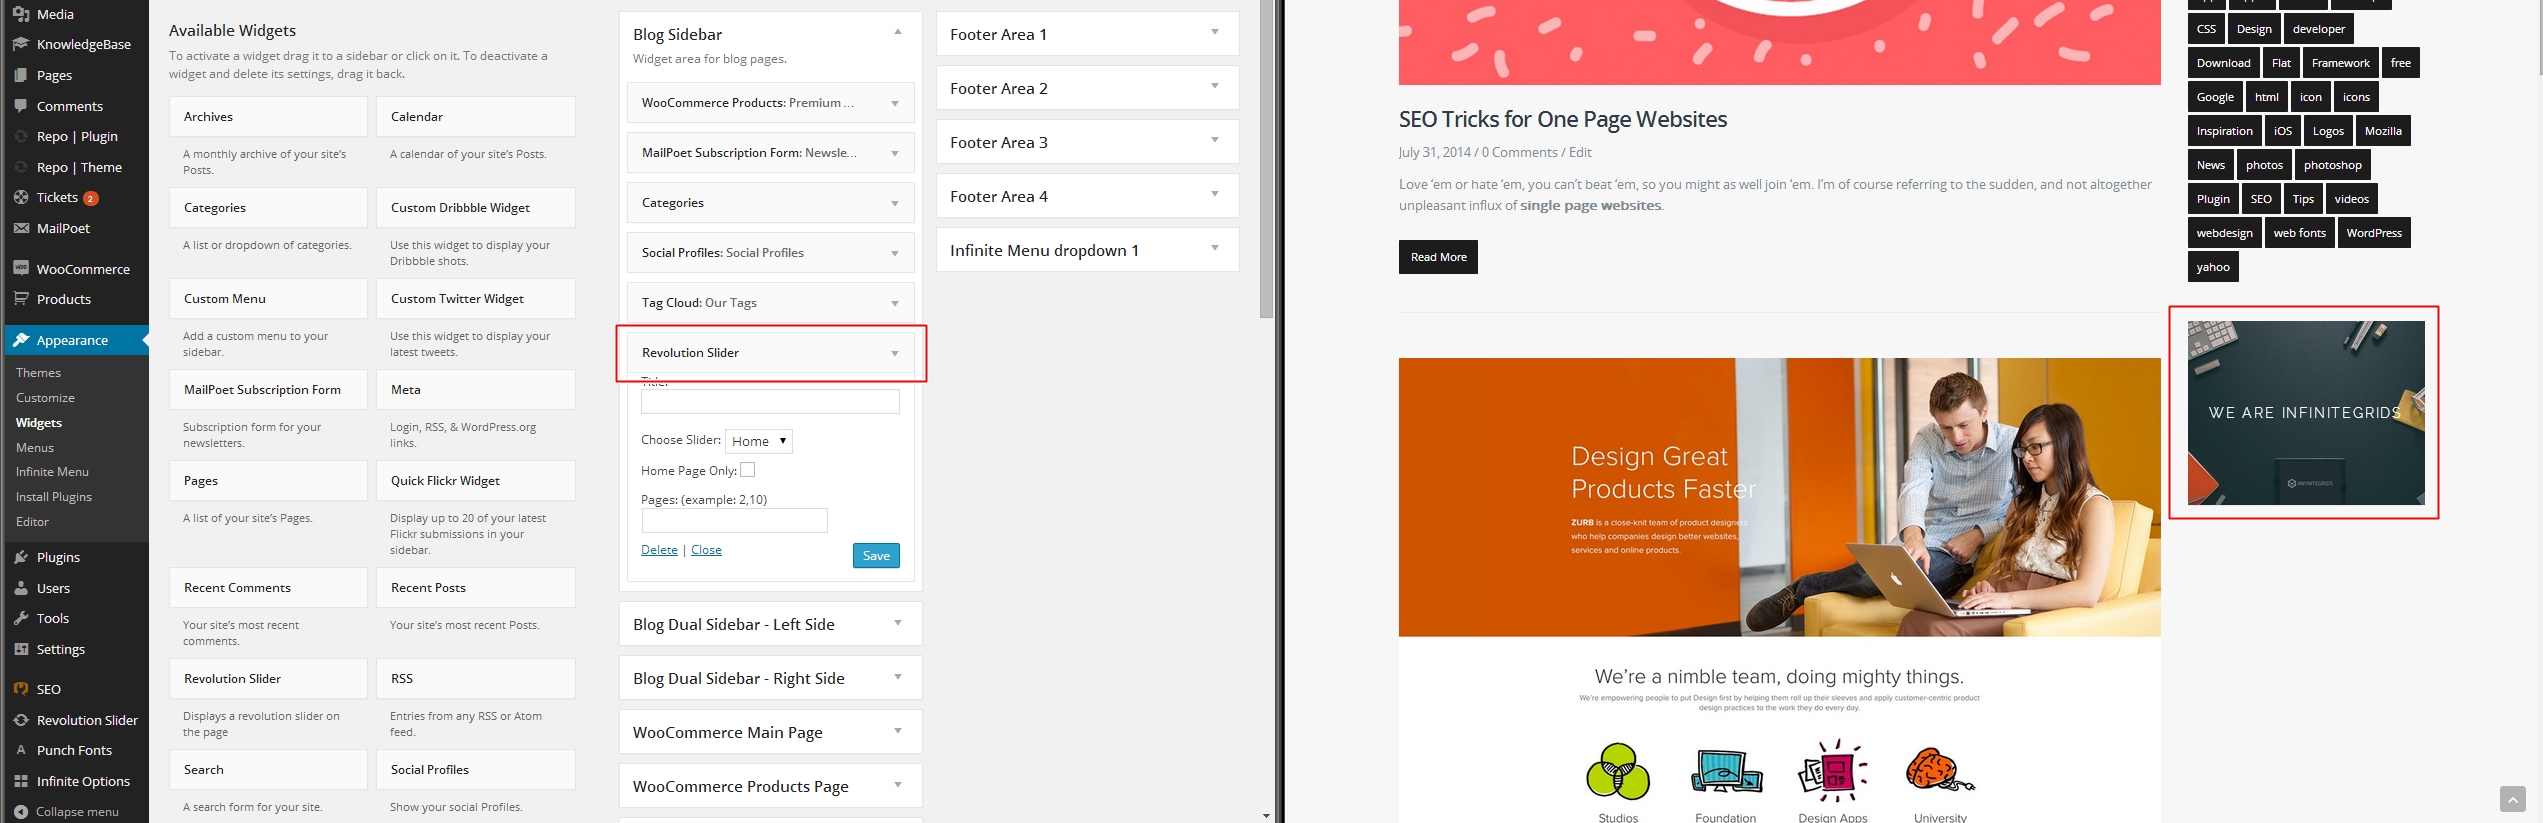
Task: Expand Footer Area 1 panel
Action: [x=1215, y=32]
